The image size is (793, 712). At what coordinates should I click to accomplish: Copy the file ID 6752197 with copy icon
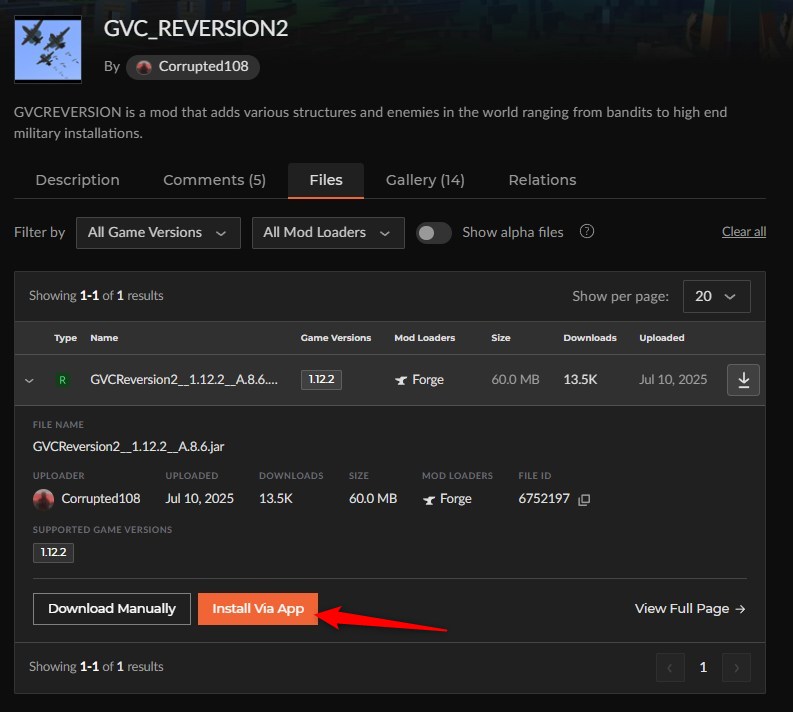584,500
